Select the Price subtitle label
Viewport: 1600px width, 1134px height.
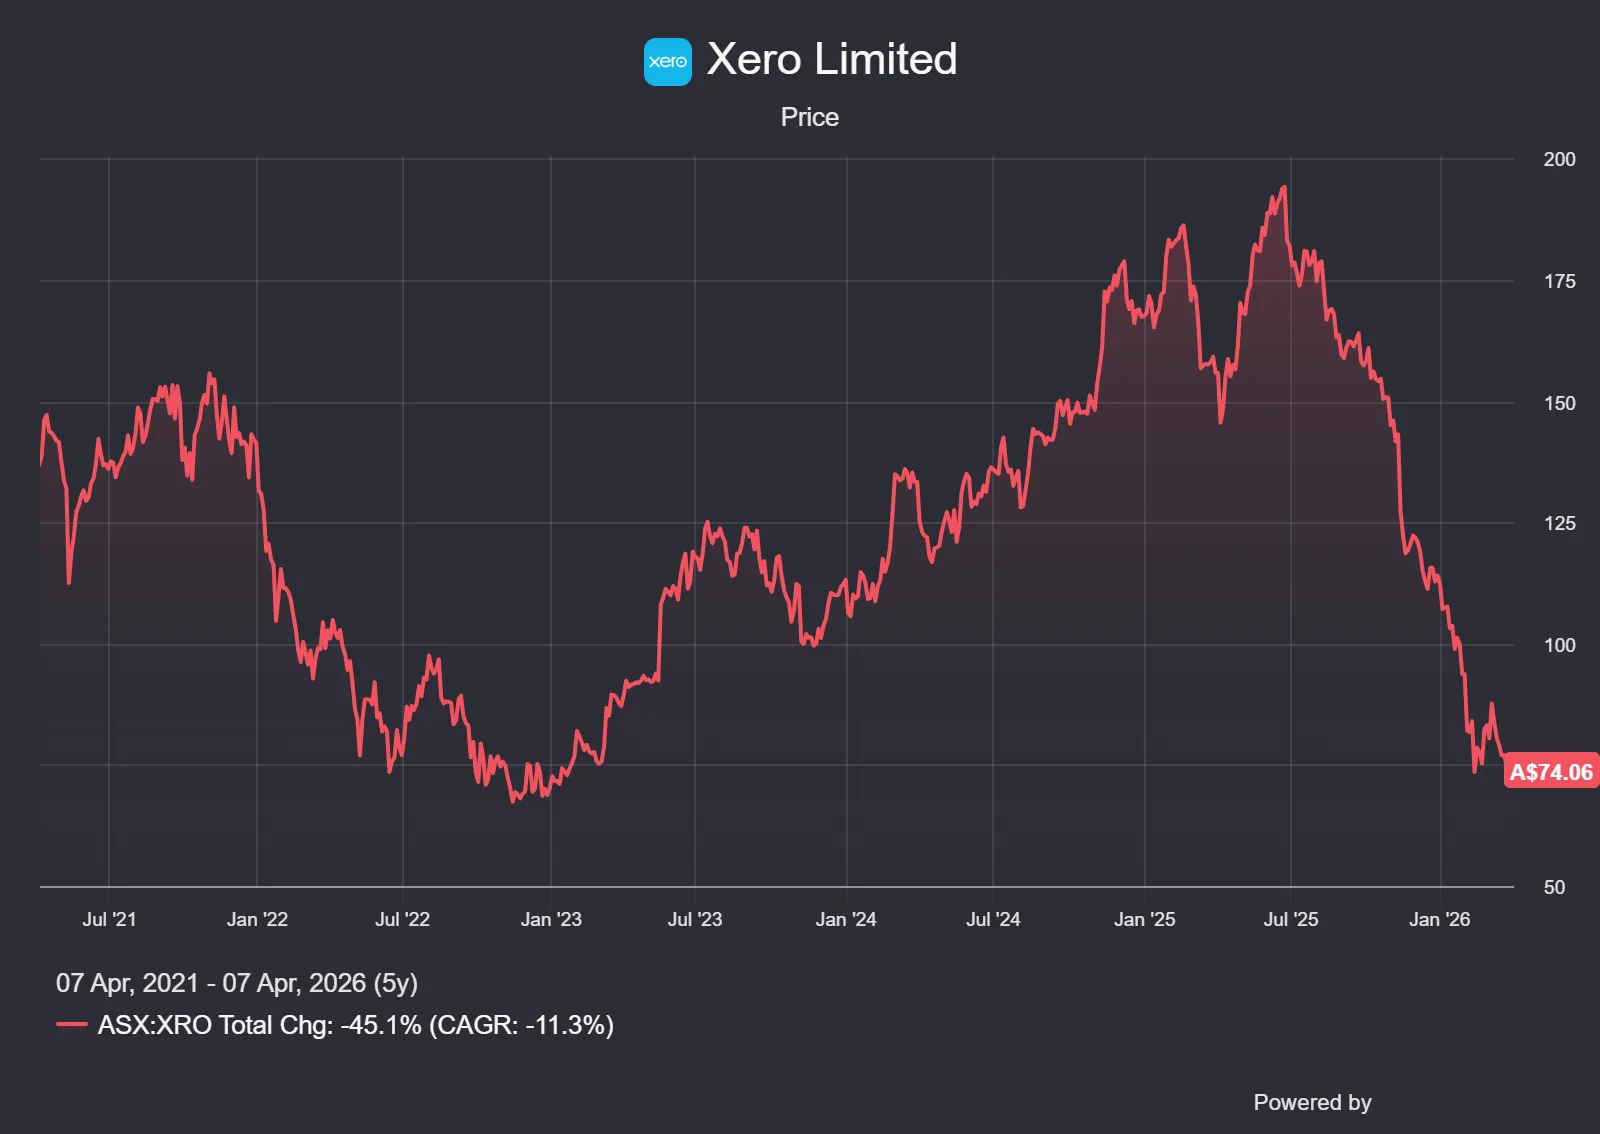click(809, 117)
